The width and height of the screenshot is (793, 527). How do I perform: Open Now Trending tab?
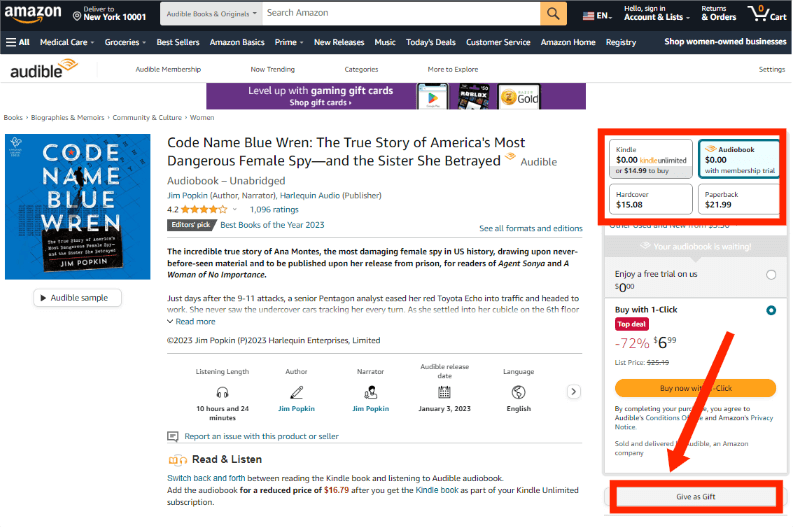tap(273, 69)
